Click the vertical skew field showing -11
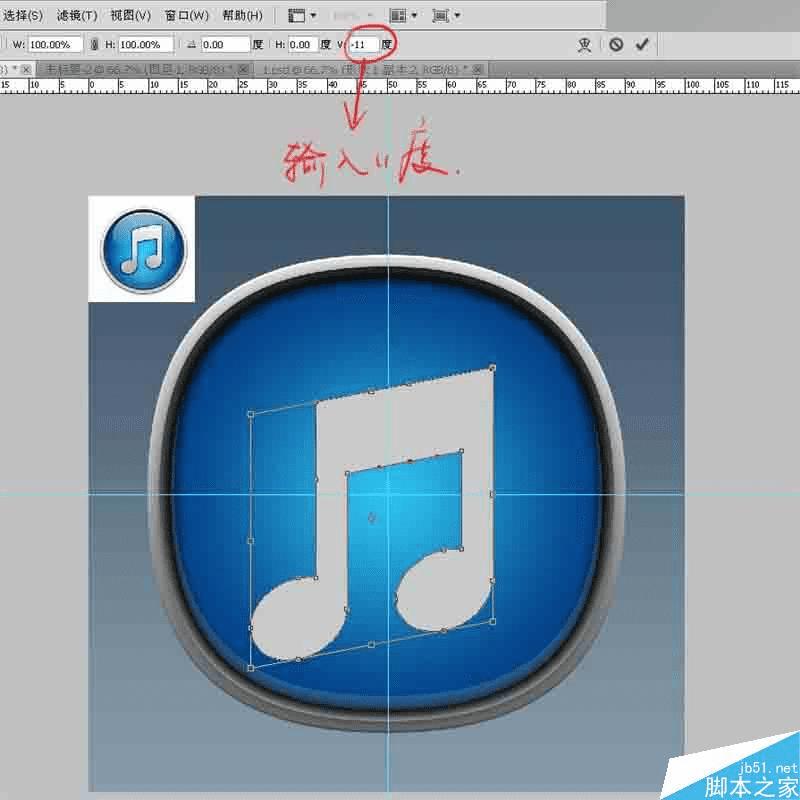The width and height of the screenshot is (800, 800). (x=366, y=44)
